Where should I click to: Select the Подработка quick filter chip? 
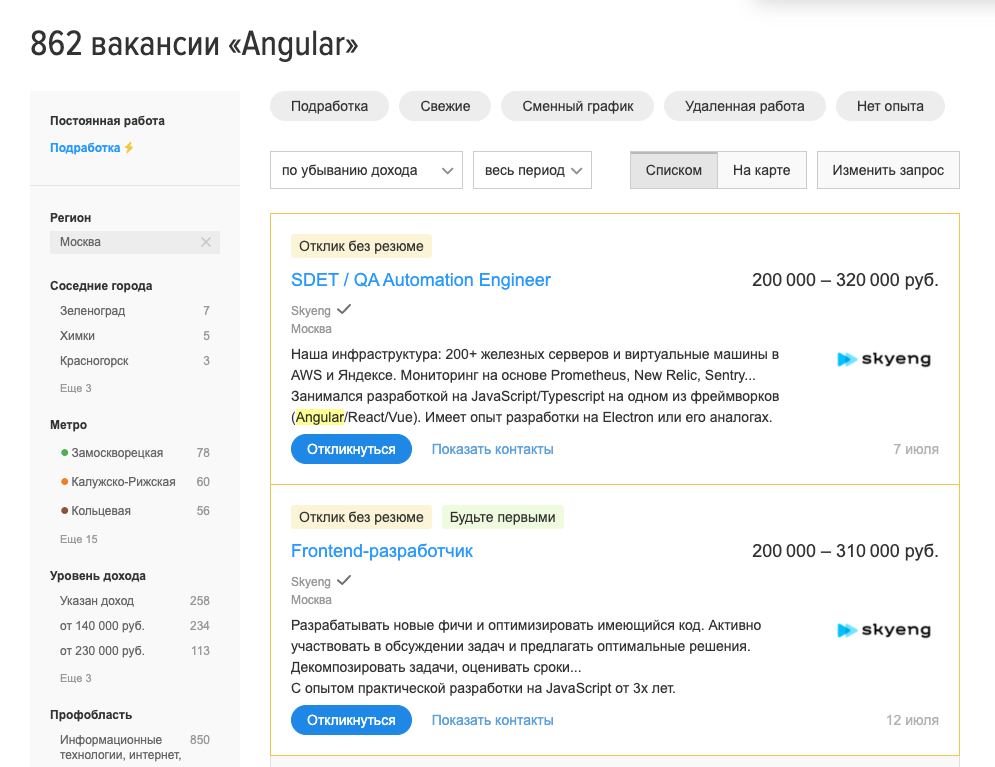(329, 106)
